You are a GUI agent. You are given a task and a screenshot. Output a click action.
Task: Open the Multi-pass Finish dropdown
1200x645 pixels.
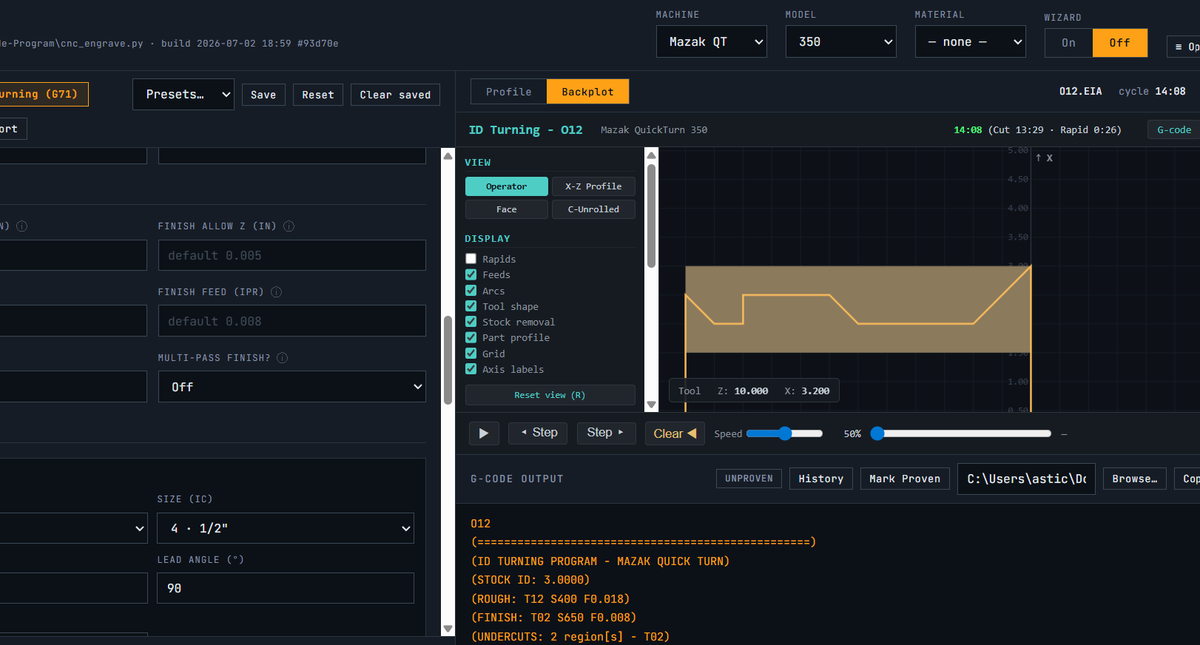[x=292, y=386]
